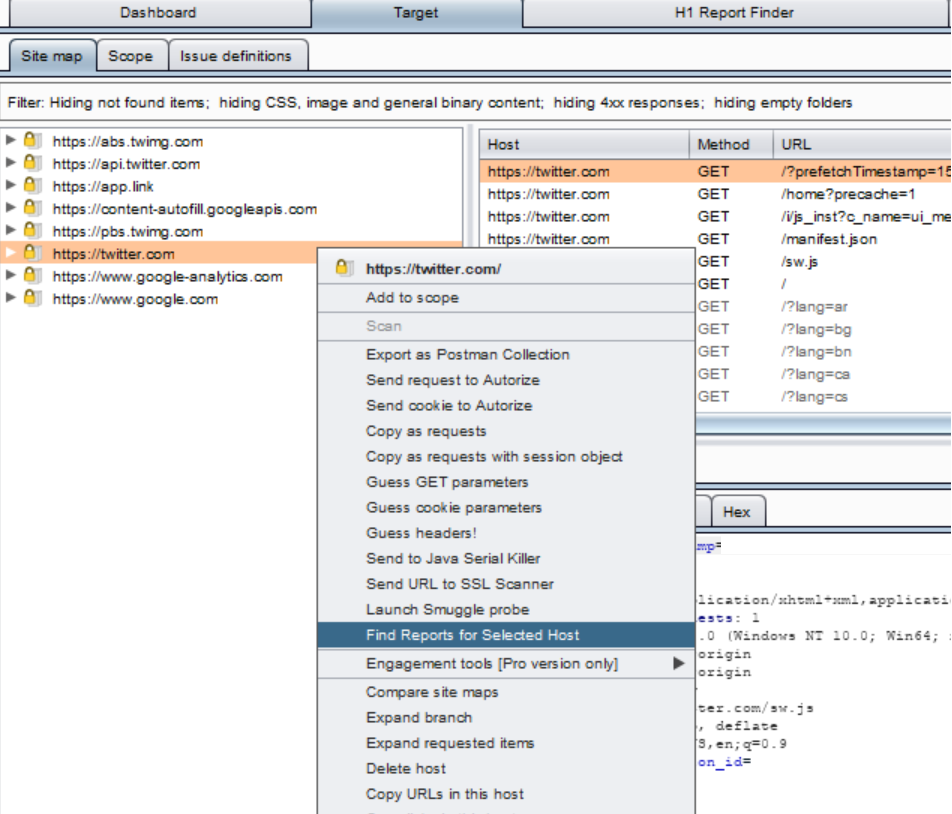Choose Add to scope from context menu
This screenshot has height=814, width=952.
click(x=506, y=297)
